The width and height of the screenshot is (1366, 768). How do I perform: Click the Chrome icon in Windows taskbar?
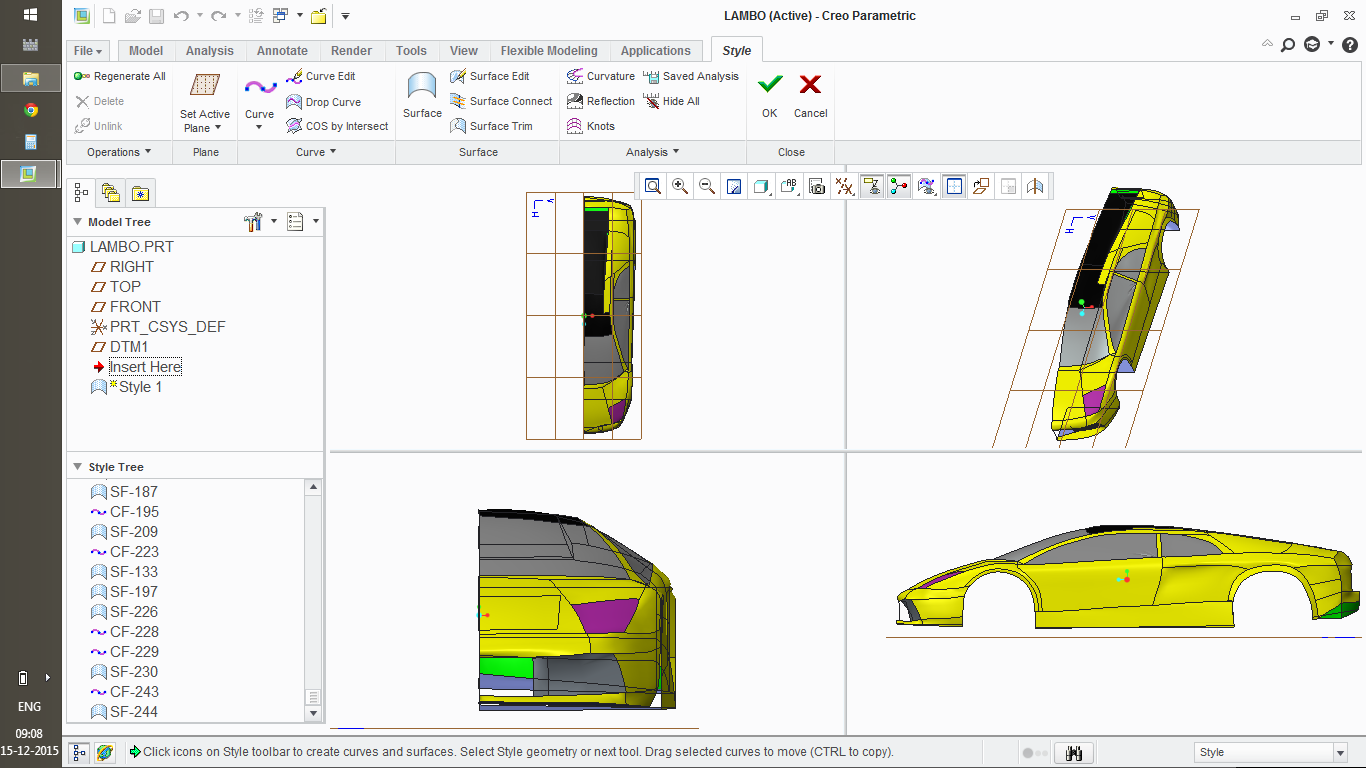click(30, 110)
